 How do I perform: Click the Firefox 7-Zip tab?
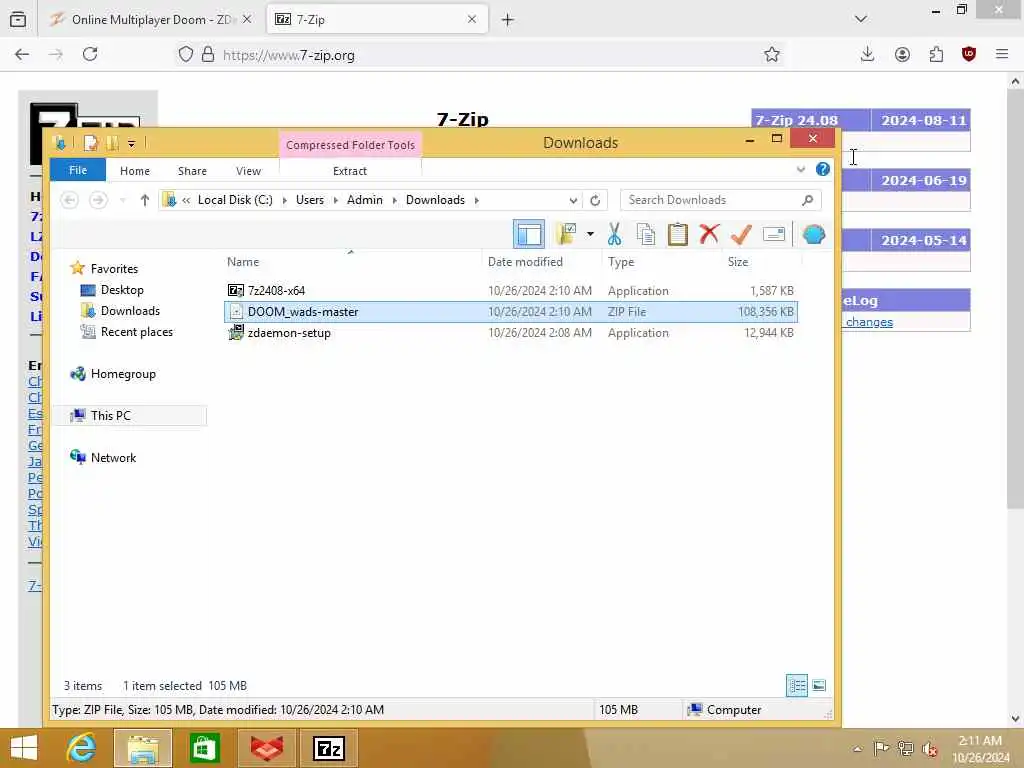377,20
